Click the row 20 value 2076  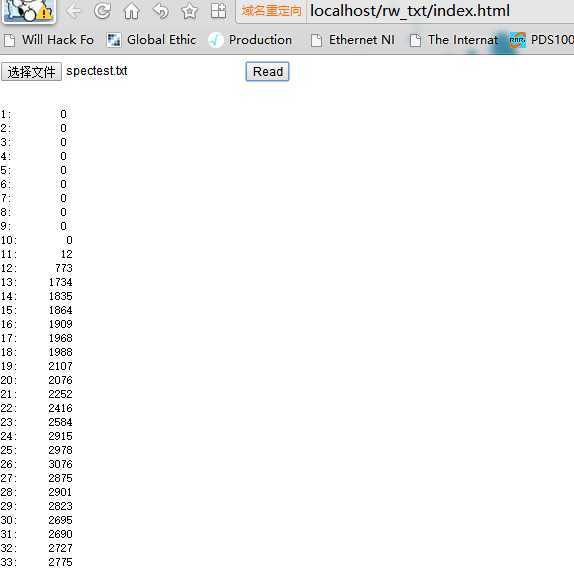[x=60, y=380]
